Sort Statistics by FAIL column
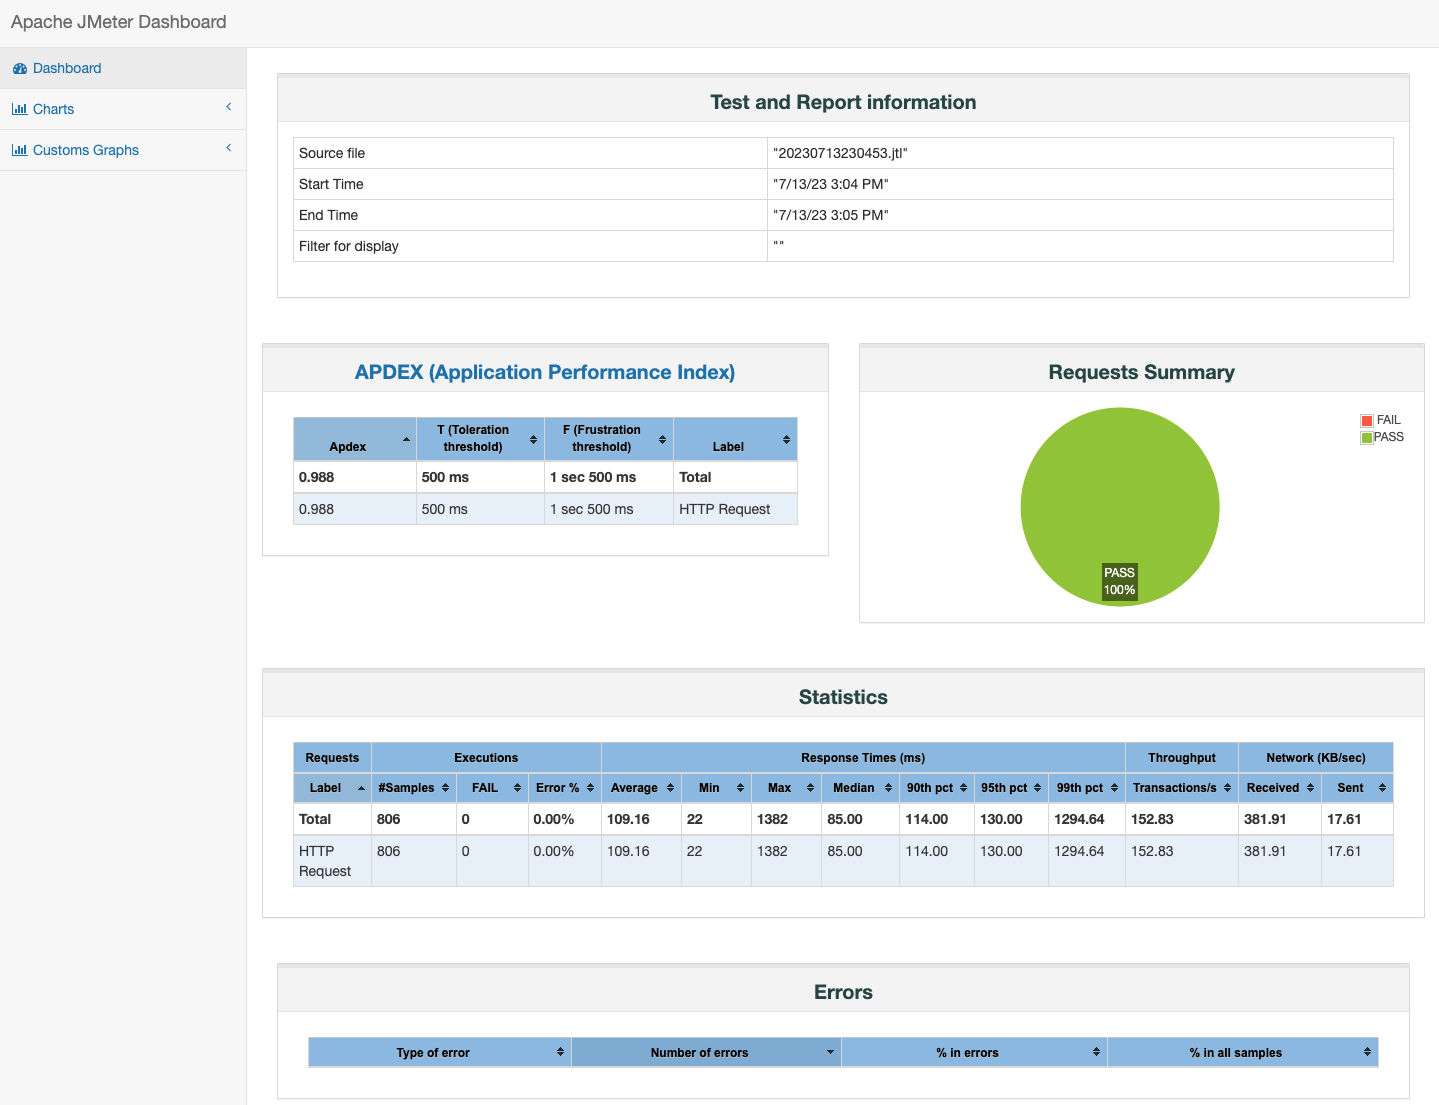The image size is (1439, 1105). (x=492, y=788)
